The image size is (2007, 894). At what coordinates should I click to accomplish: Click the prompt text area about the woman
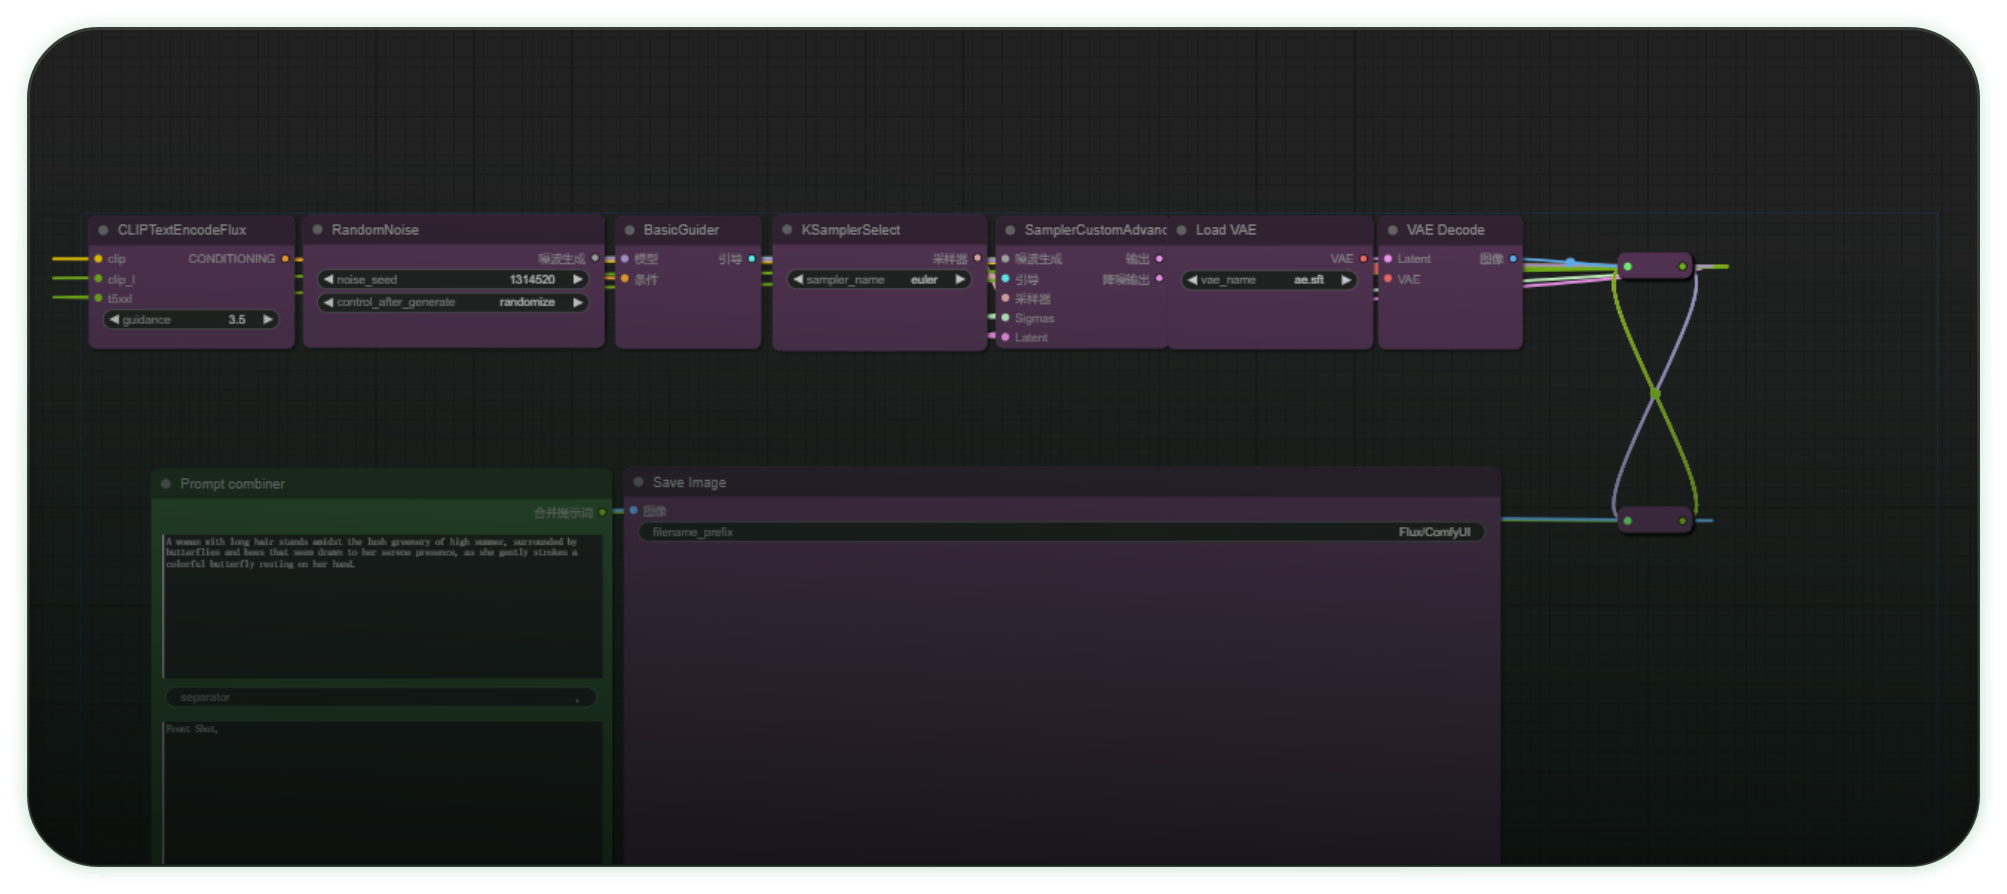click(382, 605)
